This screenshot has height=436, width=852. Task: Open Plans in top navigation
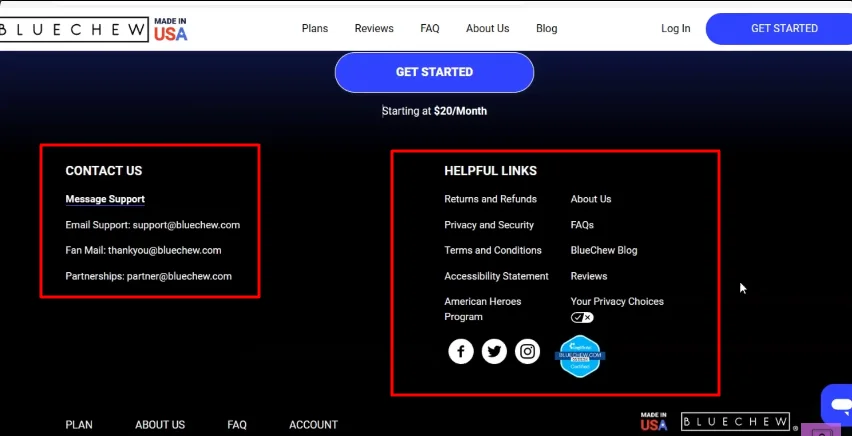(x=315, y=28)
